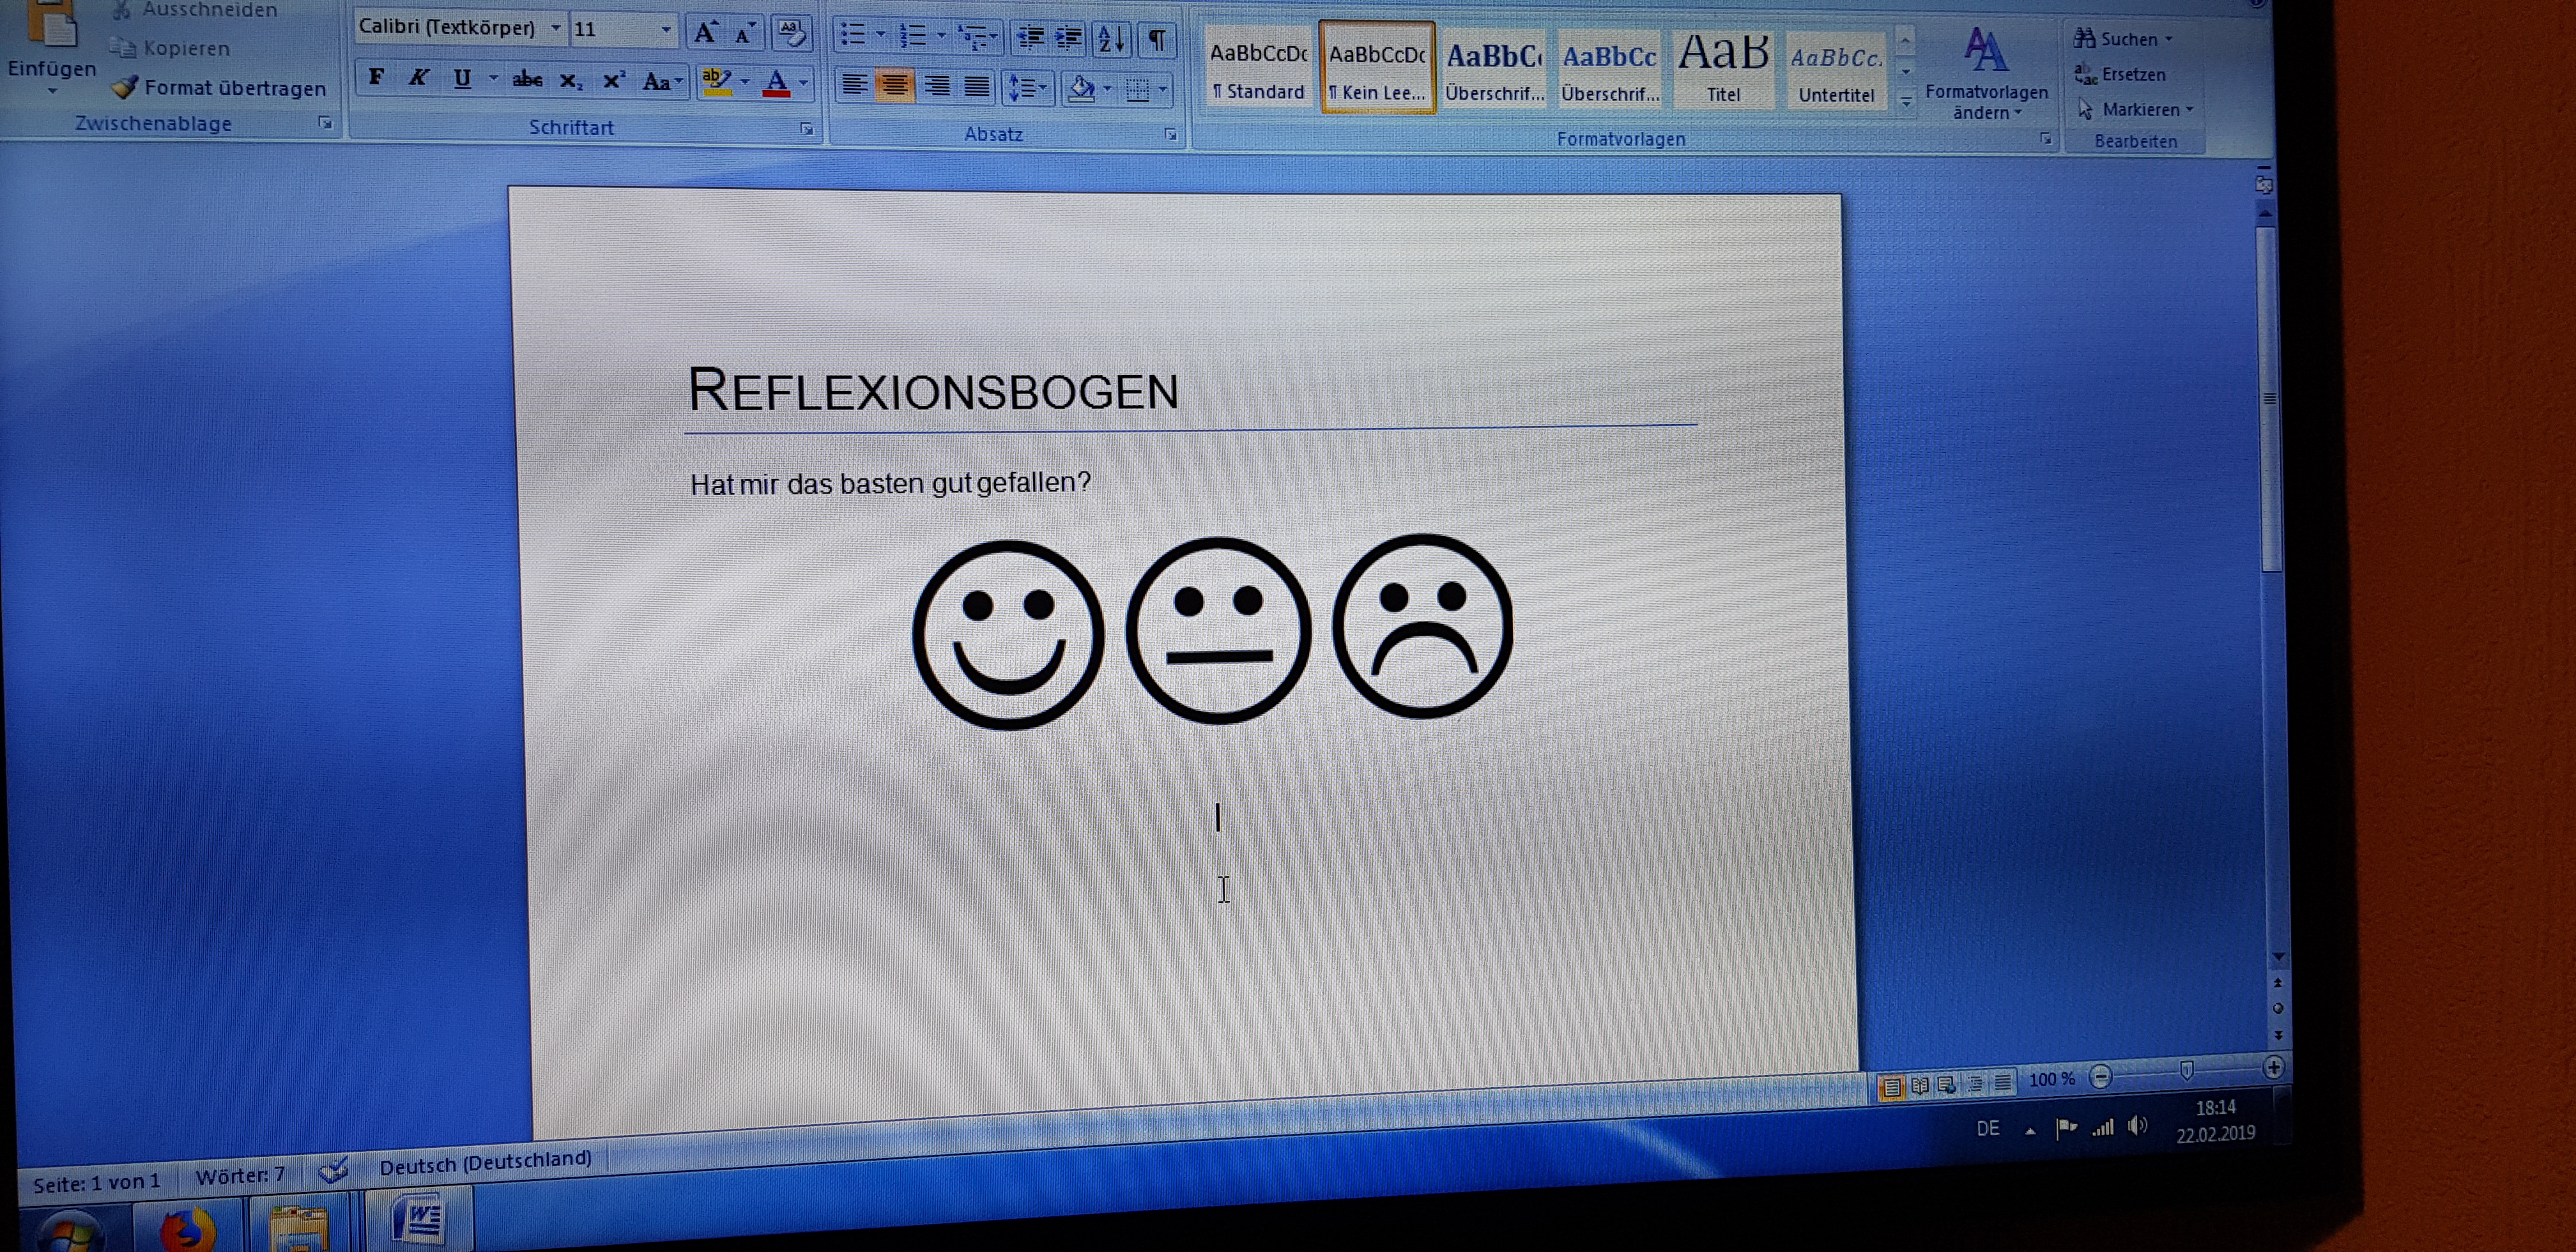Select the Standard style
This screenshot has height=1252, width=2576.
pos(1258,68)
